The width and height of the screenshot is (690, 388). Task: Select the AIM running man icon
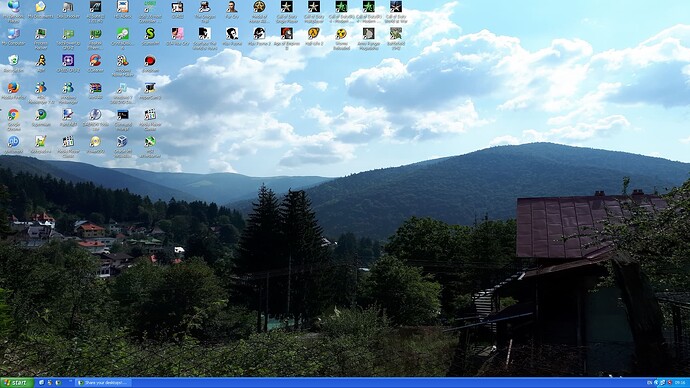(x=40, y=61)
